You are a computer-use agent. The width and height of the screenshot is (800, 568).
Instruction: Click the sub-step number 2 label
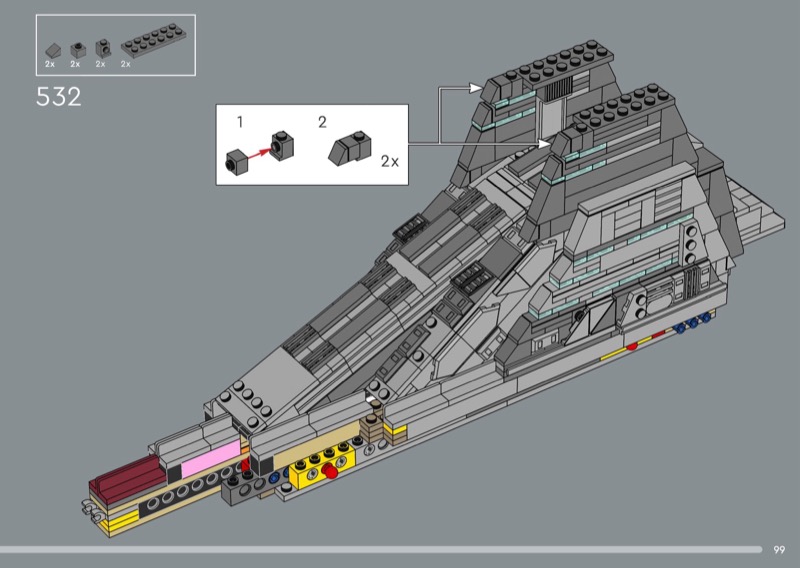[x=322, y=122]
